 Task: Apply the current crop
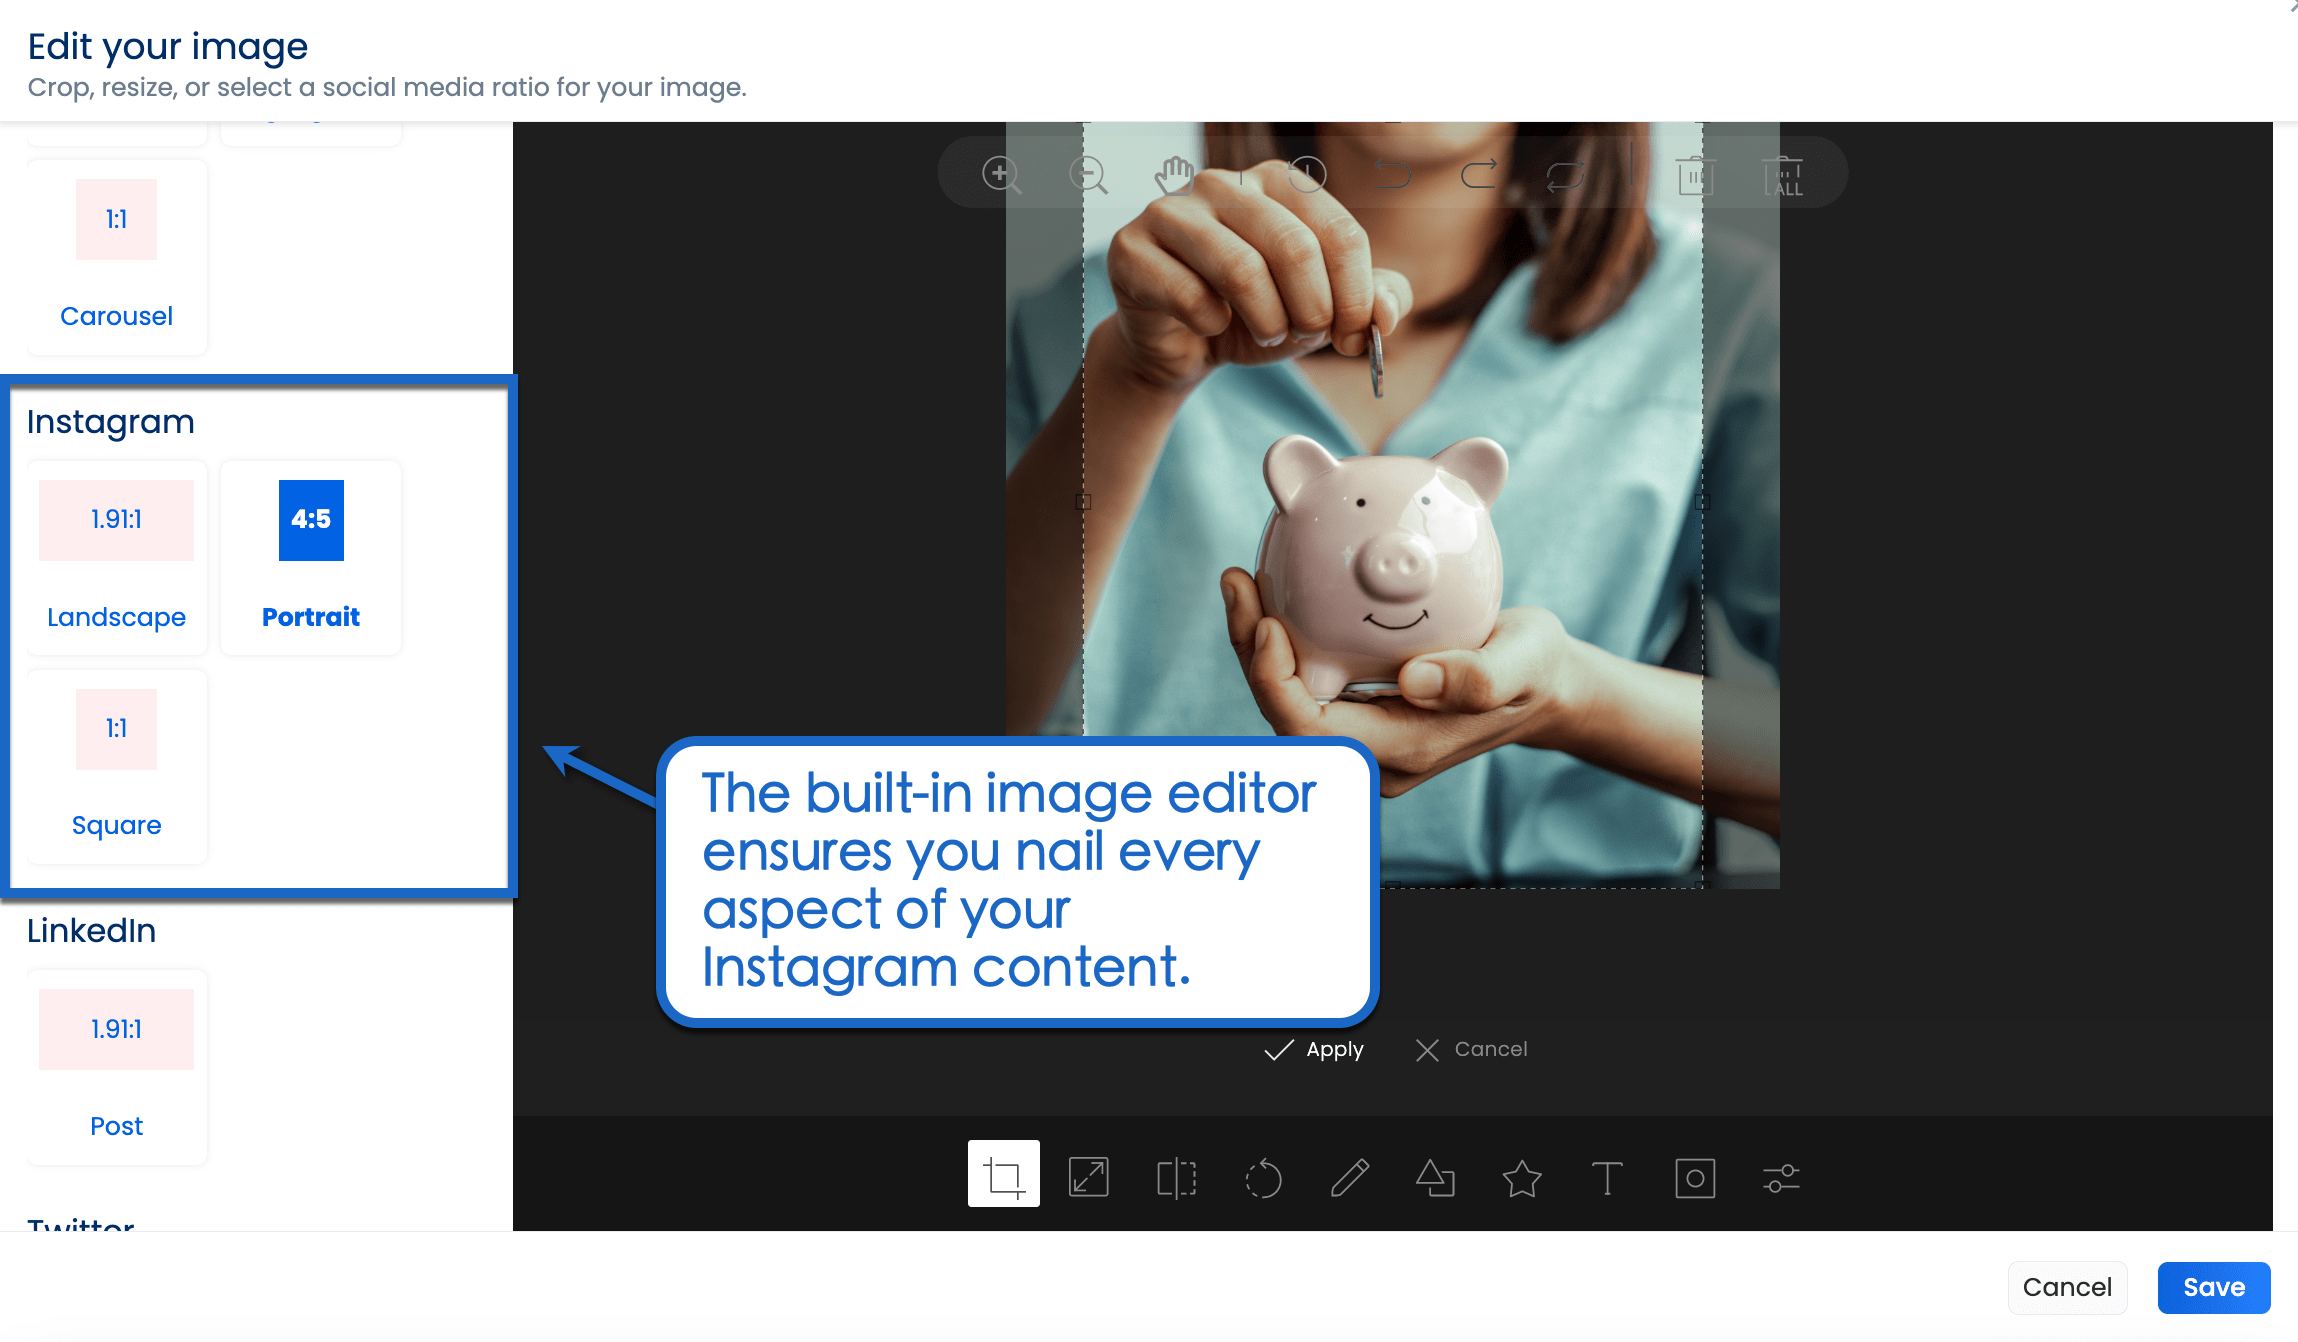[1314, 1049]
